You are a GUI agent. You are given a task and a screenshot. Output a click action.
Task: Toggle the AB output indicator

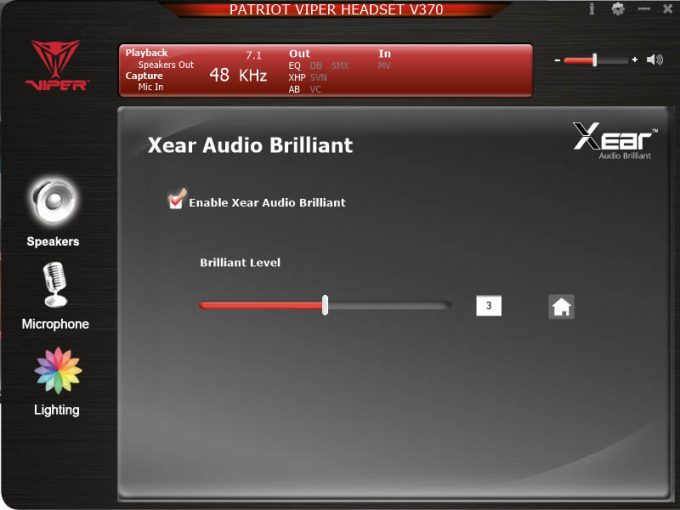pos(294,89)
